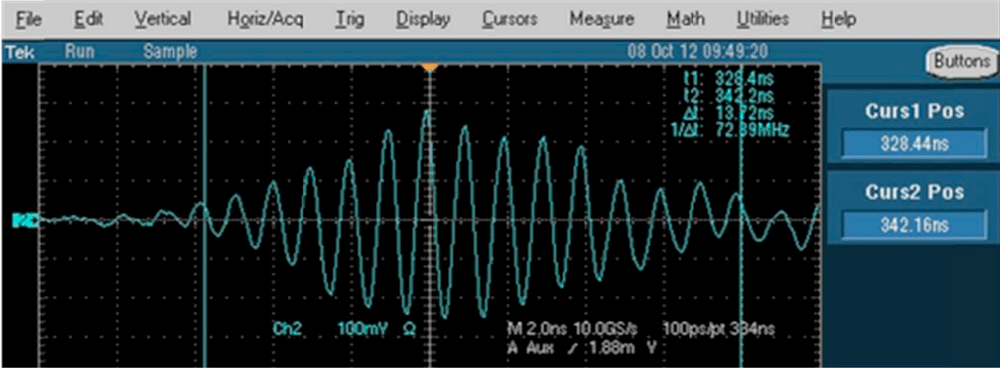This screenshot has width=1000, height=368.
Task: Open the Measure menu
Action: pos(601,20)
